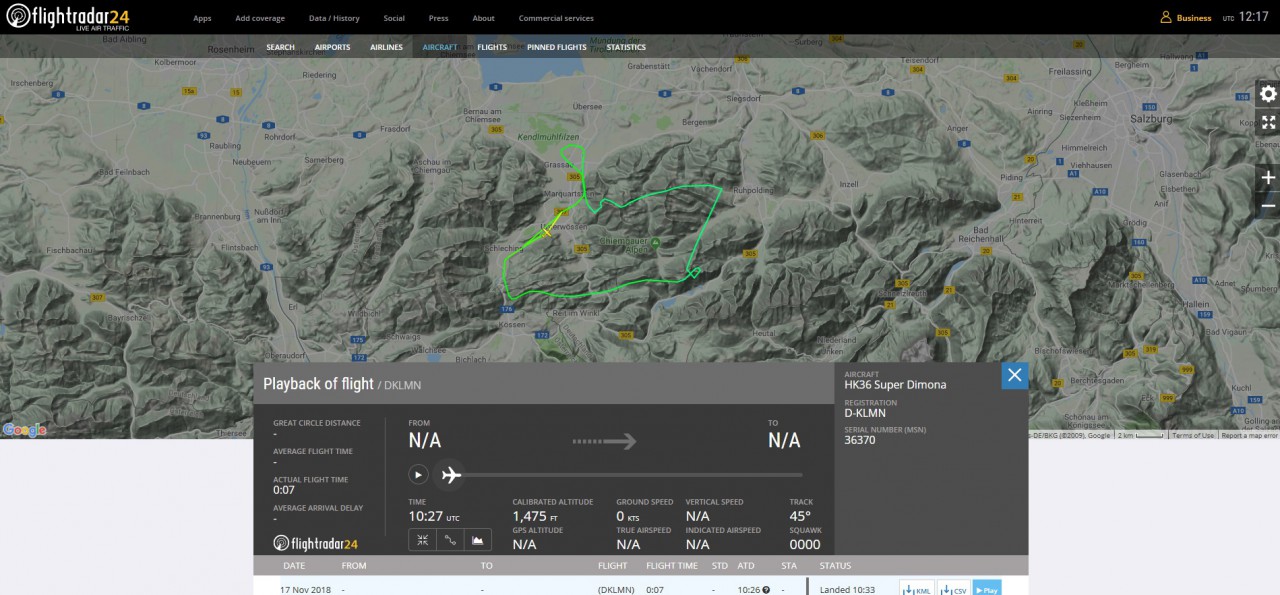Close the flight playback panel
Screen dimensions: 1280x595
tap(1015, 375)
